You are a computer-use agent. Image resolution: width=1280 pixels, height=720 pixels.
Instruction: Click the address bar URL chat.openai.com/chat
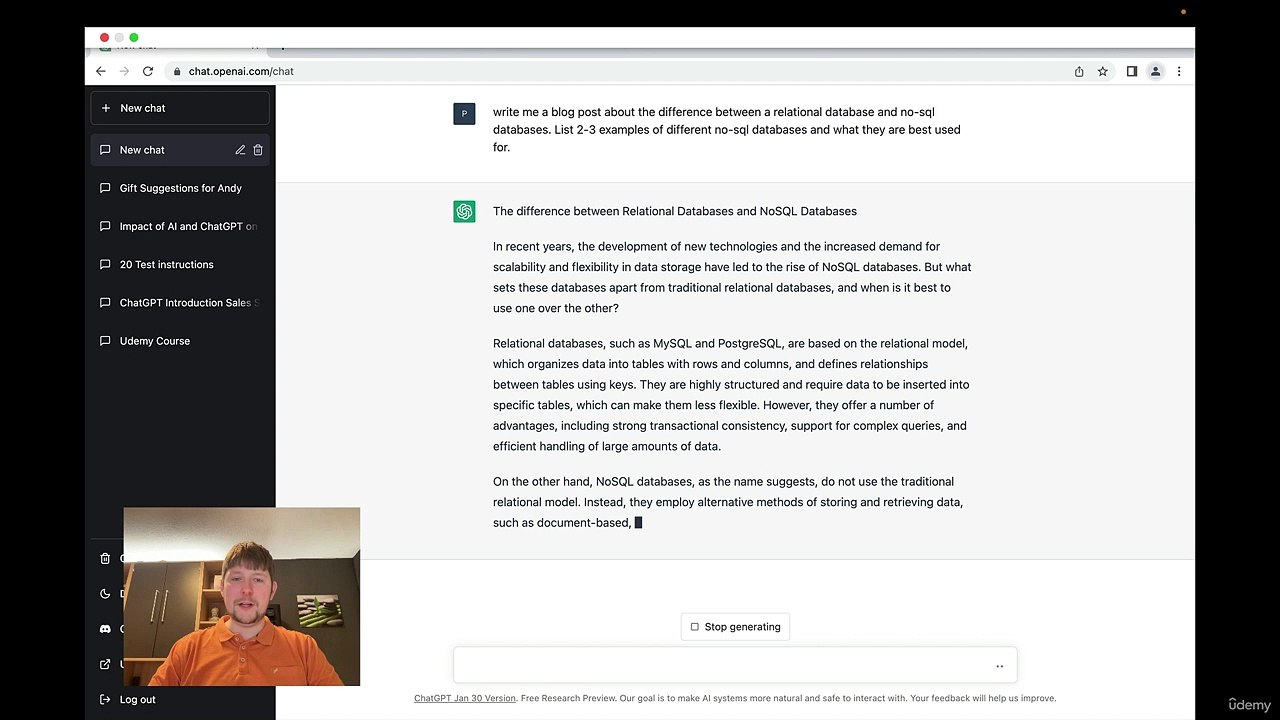point(241,71)
